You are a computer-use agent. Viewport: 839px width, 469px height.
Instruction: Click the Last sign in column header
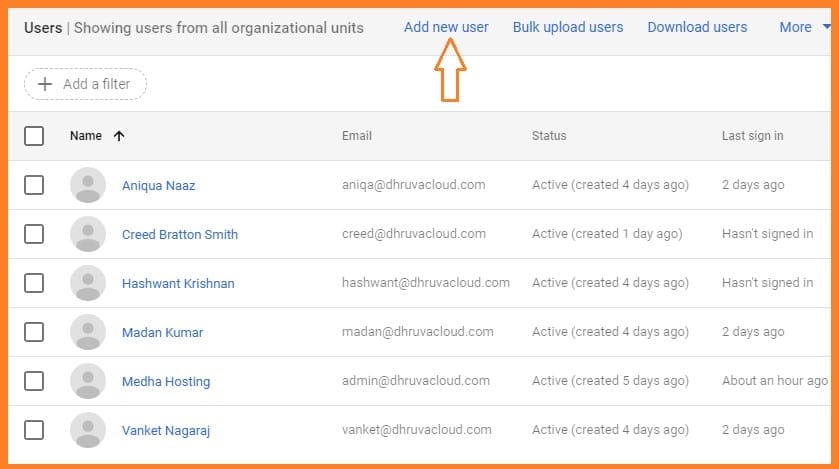coord(752,136)
